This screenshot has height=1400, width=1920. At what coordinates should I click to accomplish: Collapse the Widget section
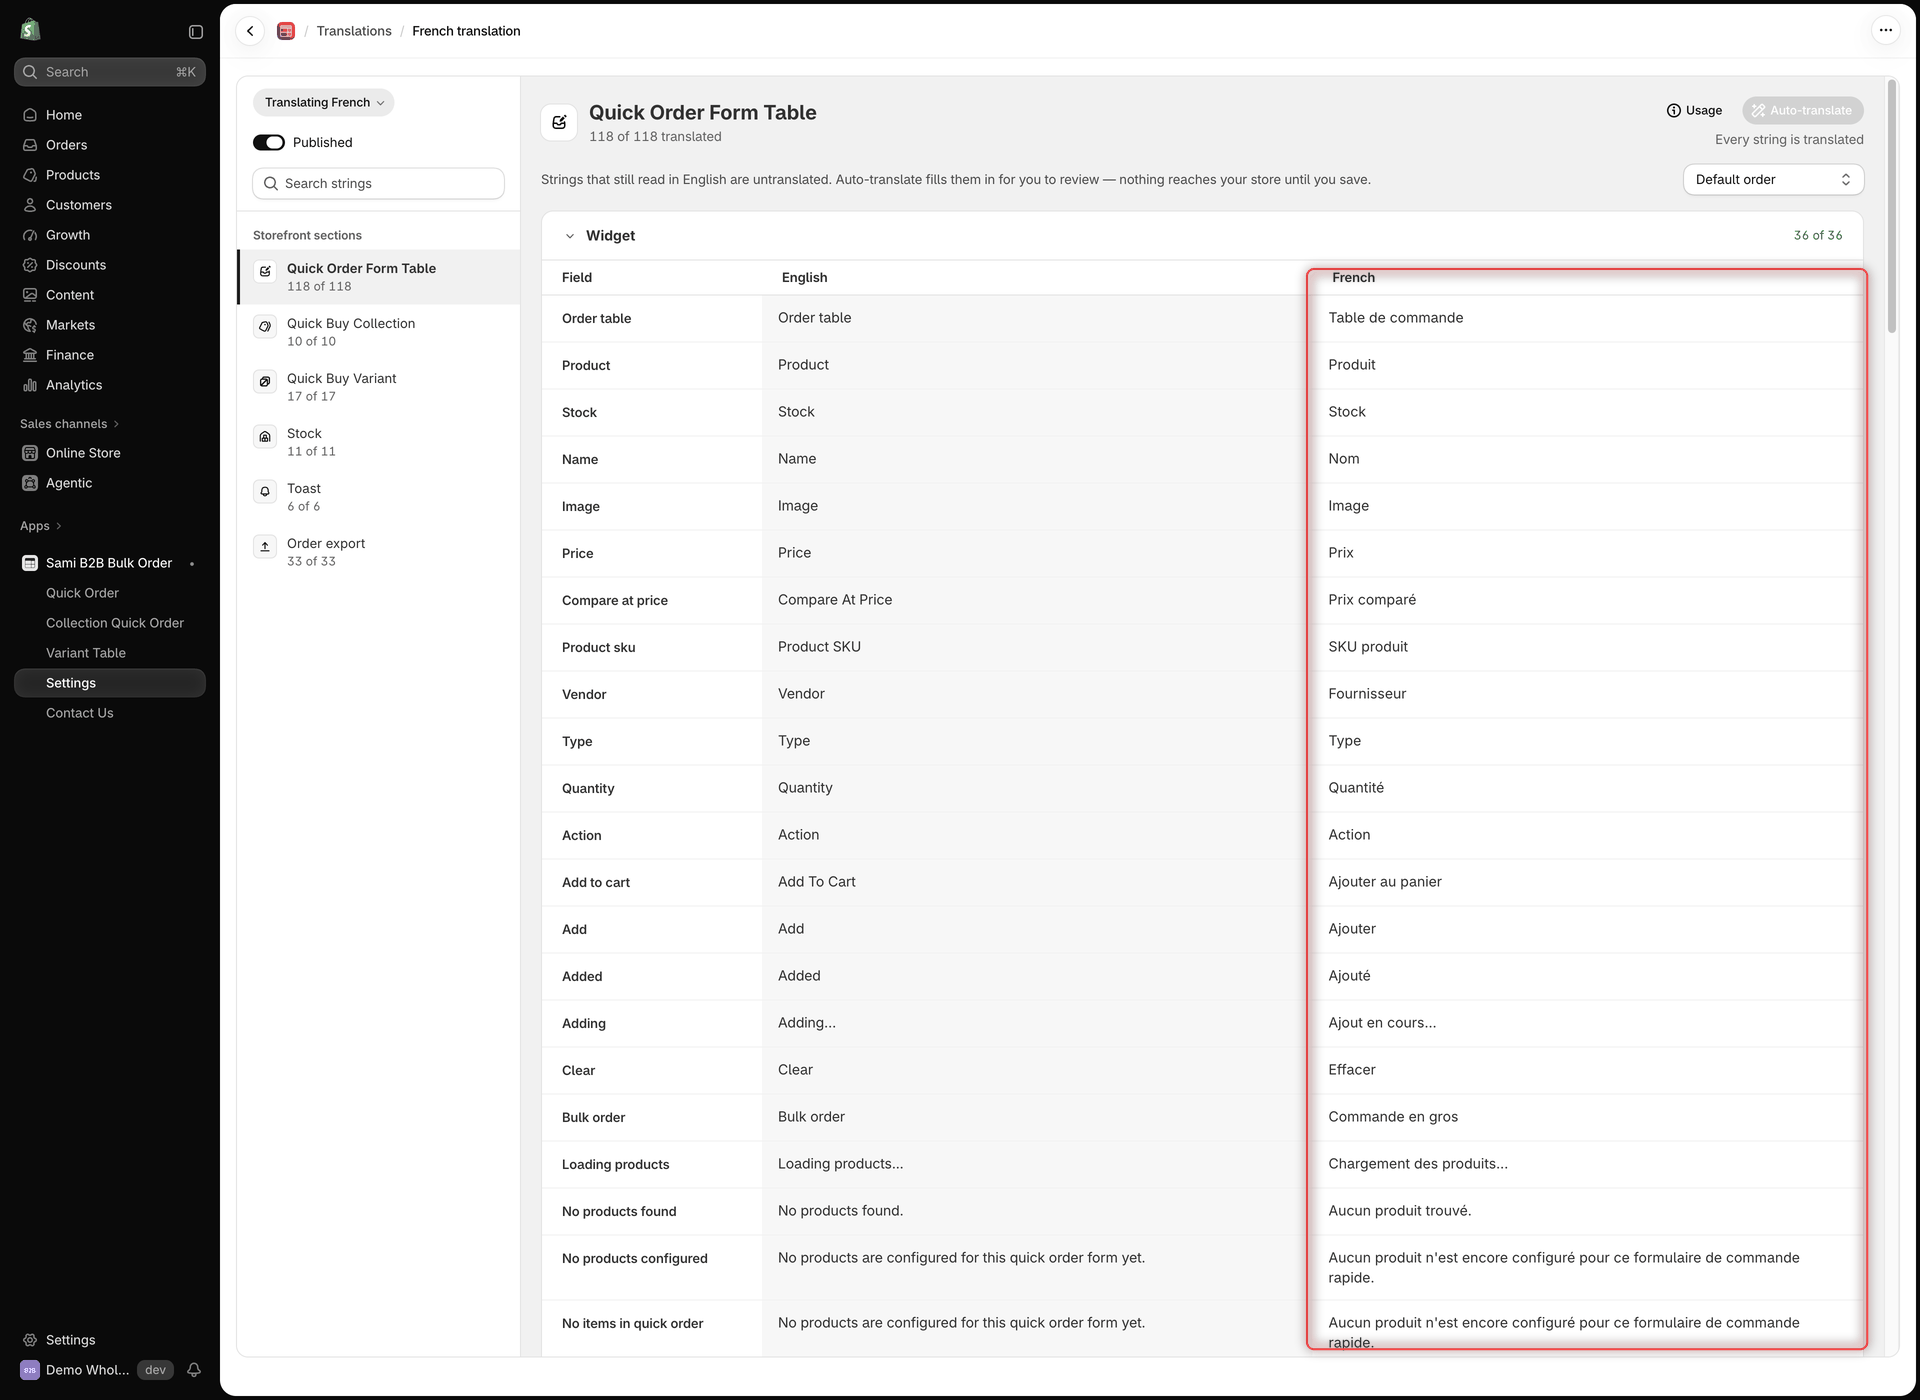click(x=570, y=236)
